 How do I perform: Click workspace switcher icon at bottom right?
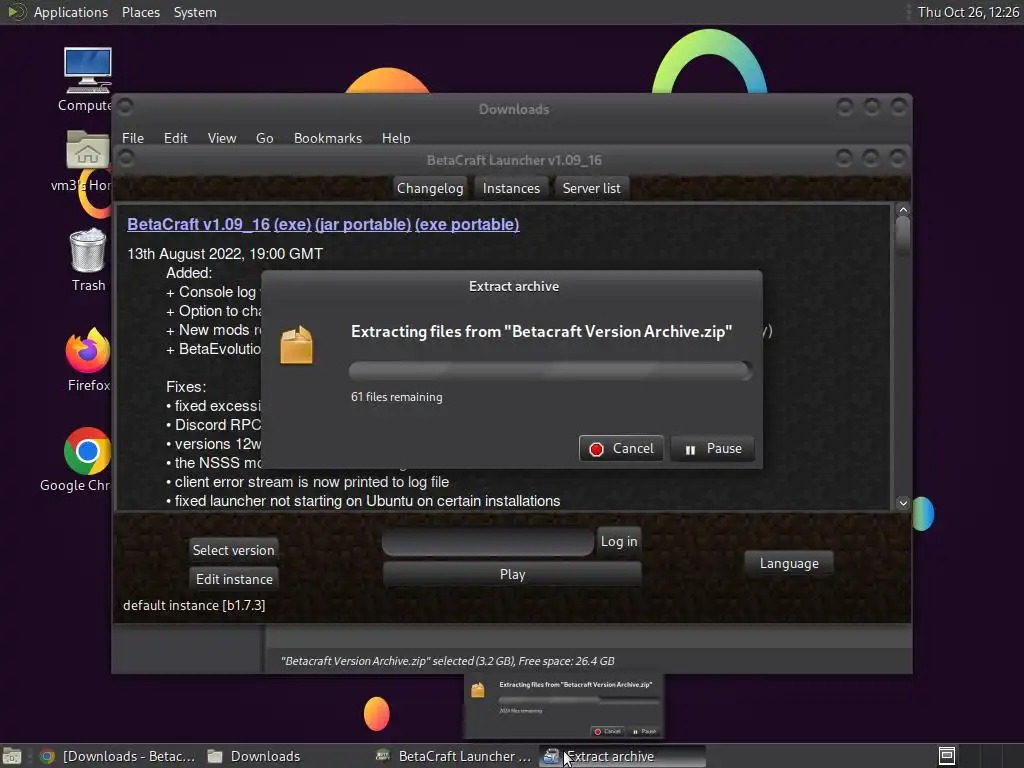(x=947, y=756)
